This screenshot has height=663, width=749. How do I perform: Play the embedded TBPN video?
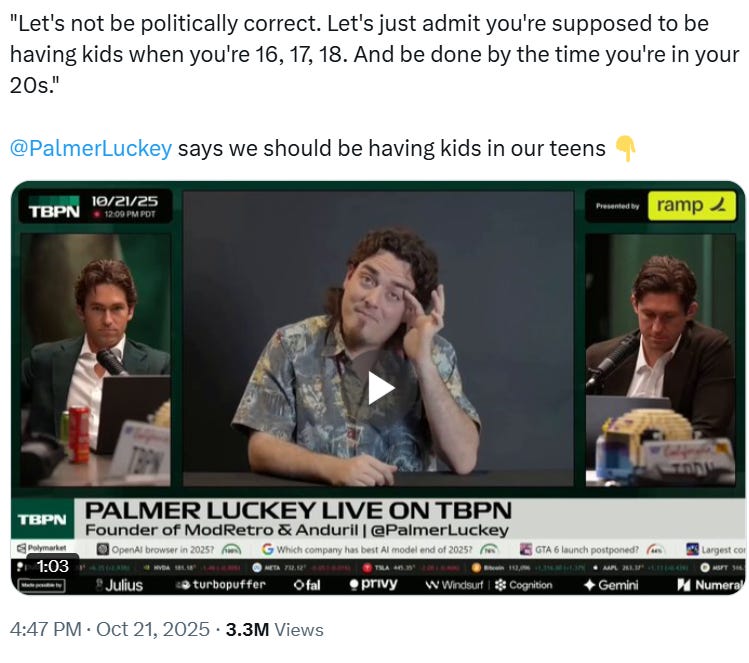click(381, 388)
